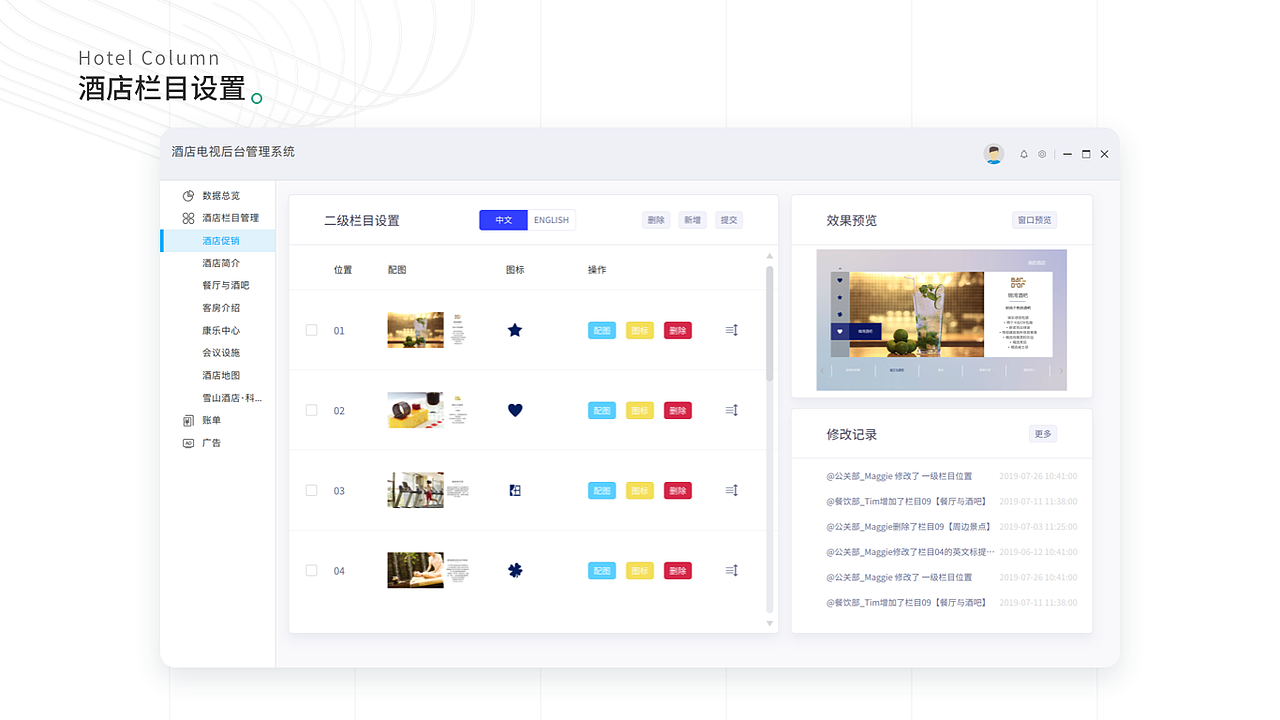Viewport: 1280px width, 720px height.
Task: Select the heart icon in row 02
Action: (514, 410)
